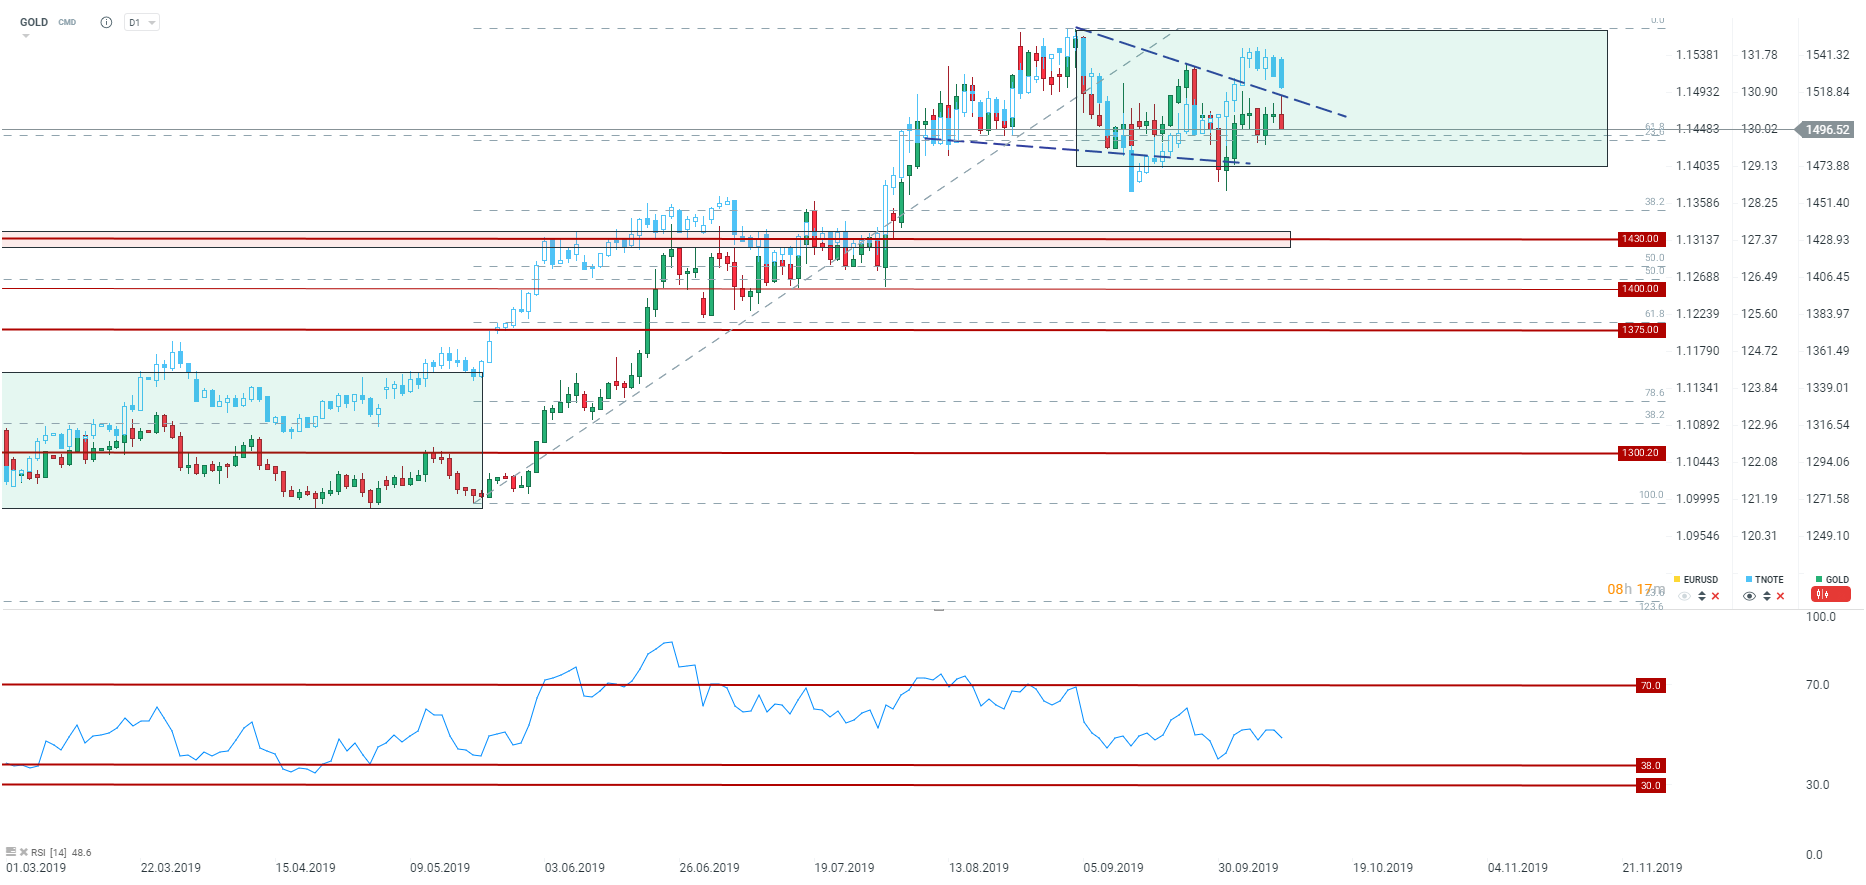Click the 1249.10 price axis value
This screenshot has height=885, width=1866.
[x=1828, y=536]
